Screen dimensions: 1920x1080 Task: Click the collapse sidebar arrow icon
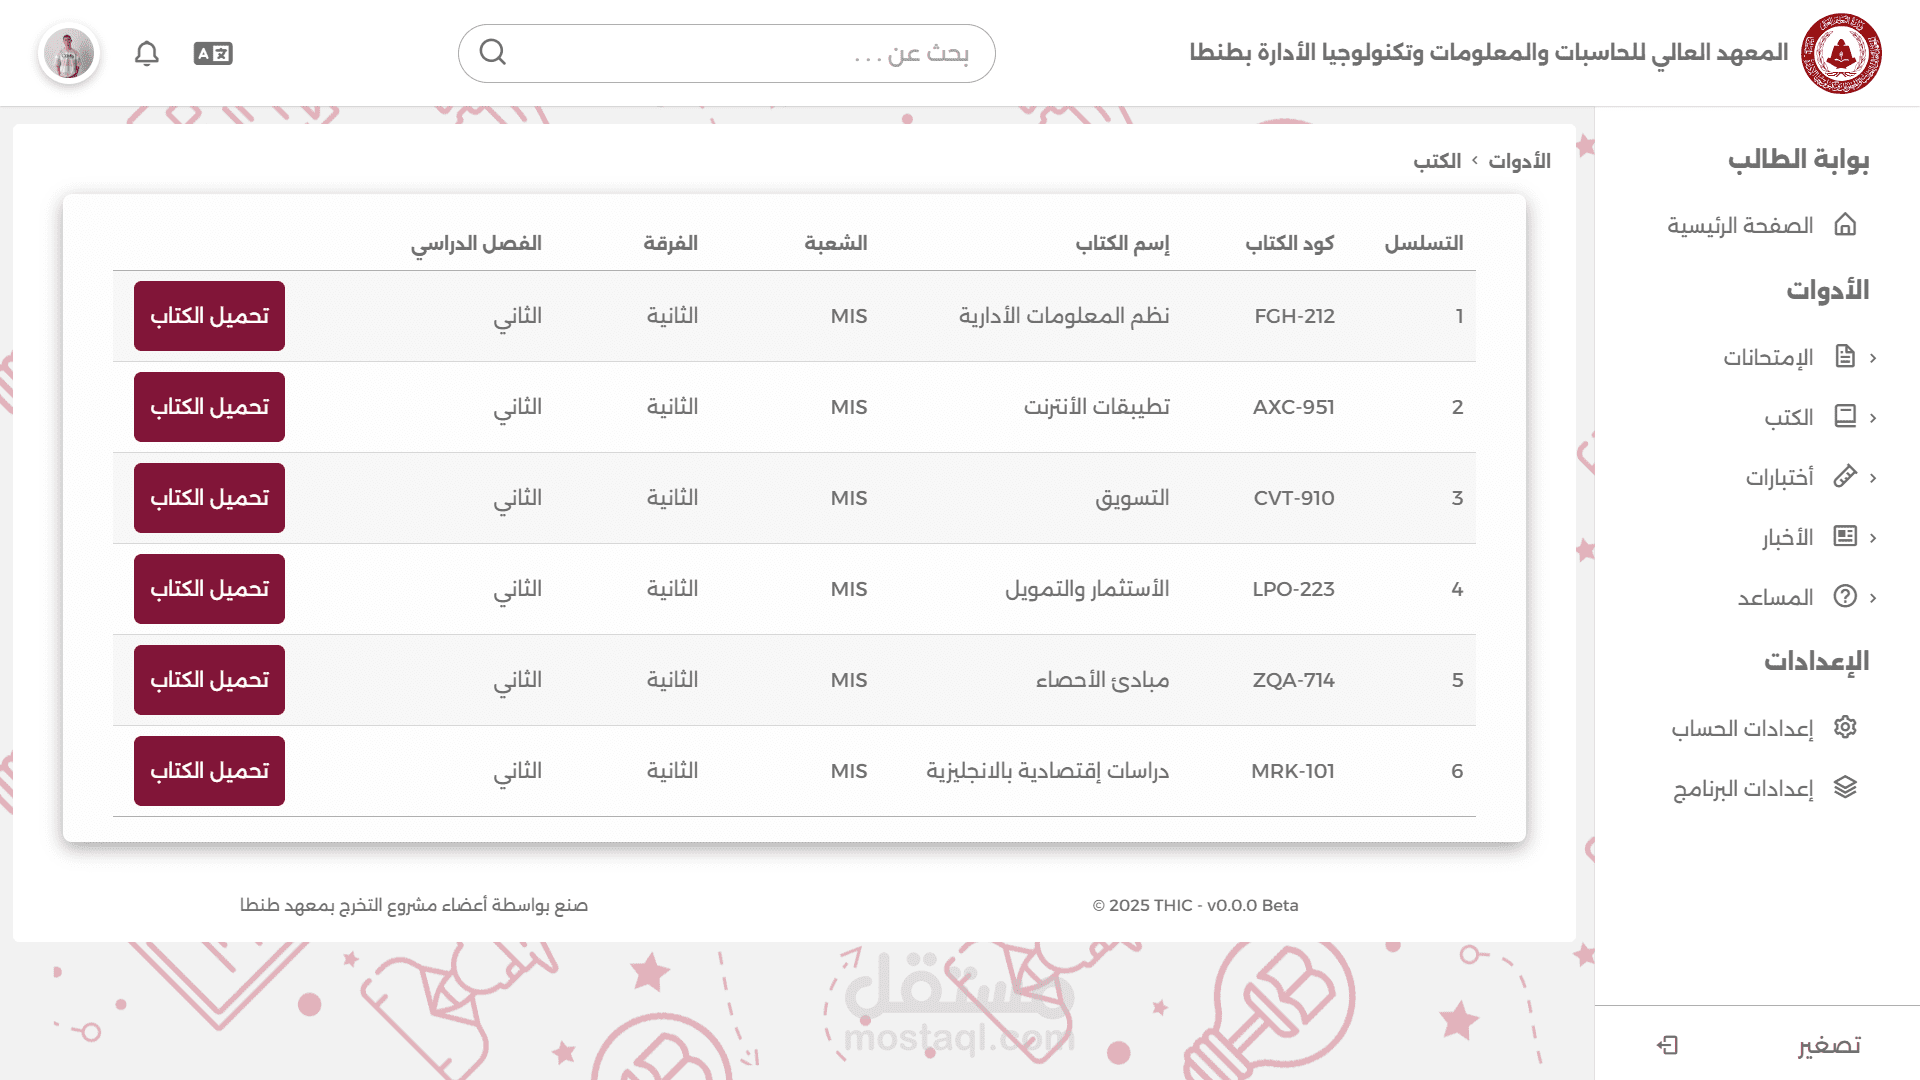click(1667, 1045)
